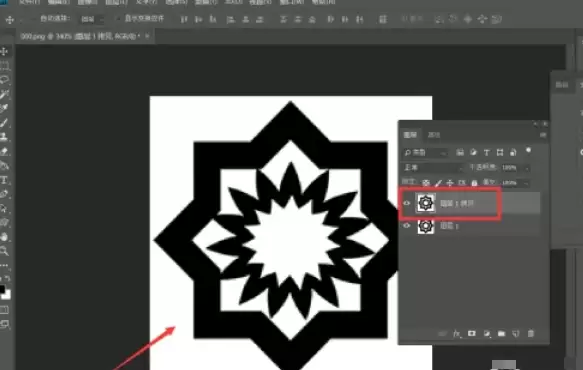The image size is (583, 370).
Task: Open the Opacity slider dropdown arrow
Action: pos(526,168)
